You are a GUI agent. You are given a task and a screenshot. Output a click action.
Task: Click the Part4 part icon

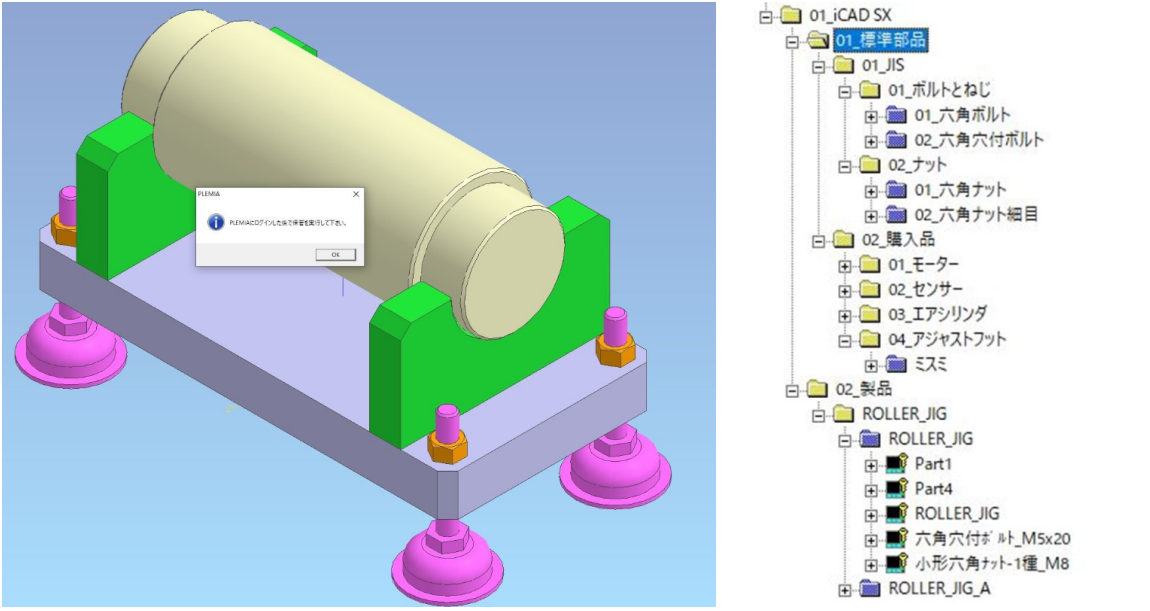click(x=895, y=489)
